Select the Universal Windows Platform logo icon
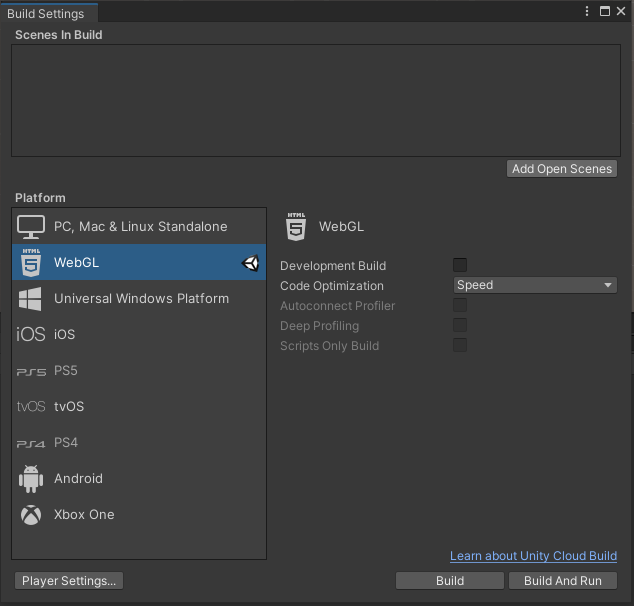Image resolution: width=634 pixels, height=606 pixels. (30, 299)
